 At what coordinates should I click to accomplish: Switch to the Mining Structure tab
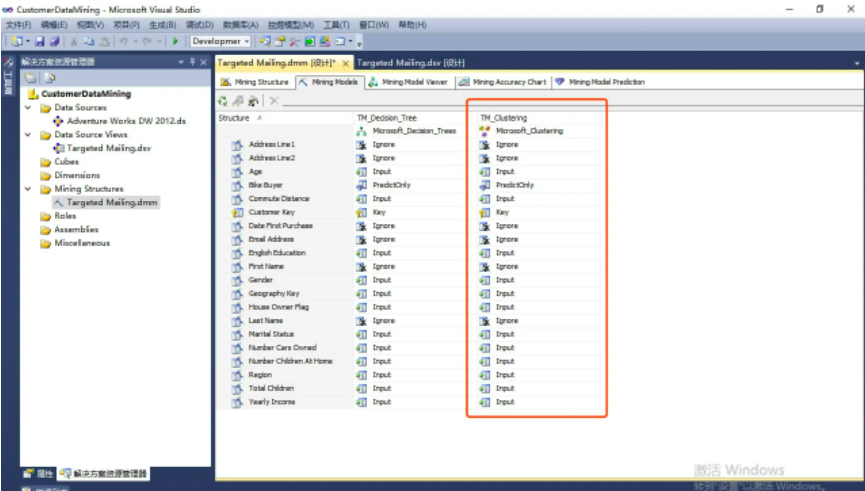(255, 82)
